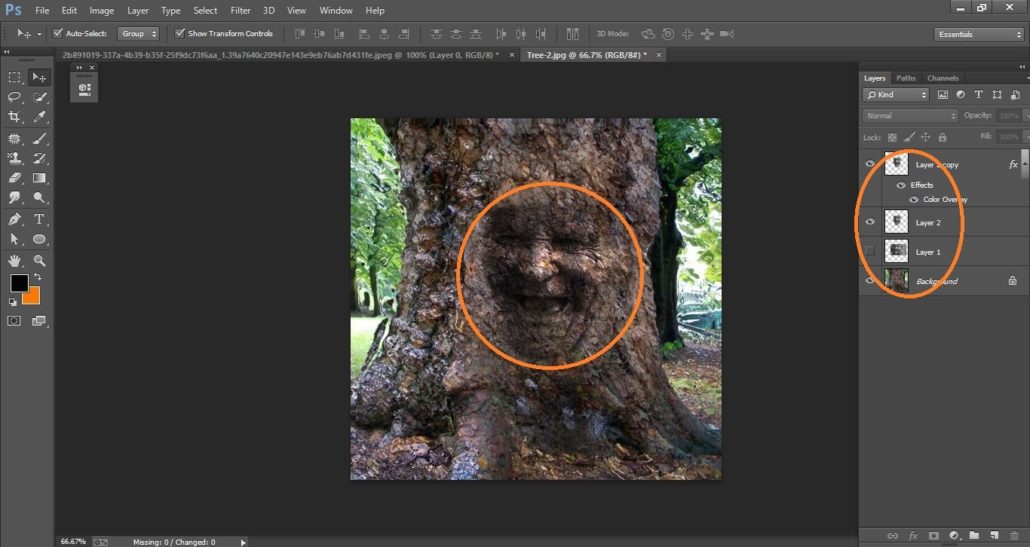Select the Brush tool
1030x547 pixels.
[39, 139]
